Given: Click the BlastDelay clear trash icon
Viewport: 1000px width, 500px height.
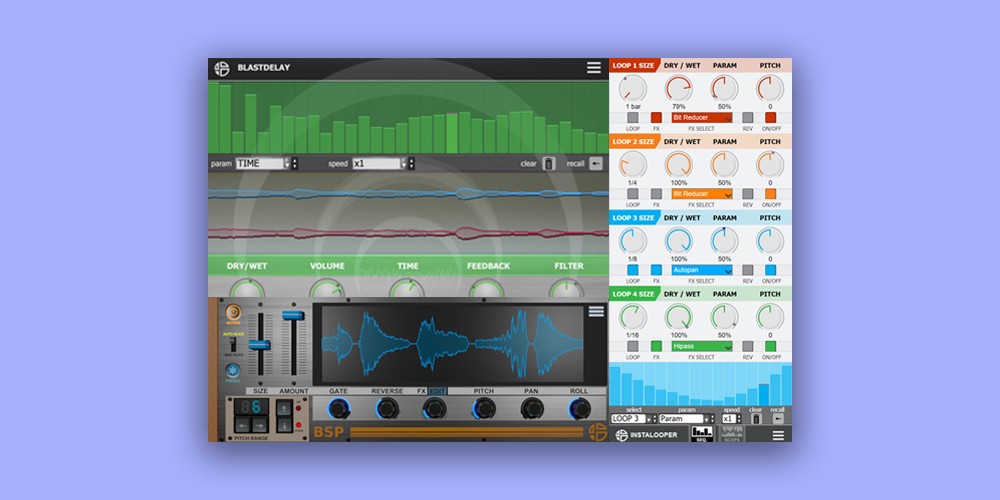Looking at the screenshot, I should click(x=549, y=163).
